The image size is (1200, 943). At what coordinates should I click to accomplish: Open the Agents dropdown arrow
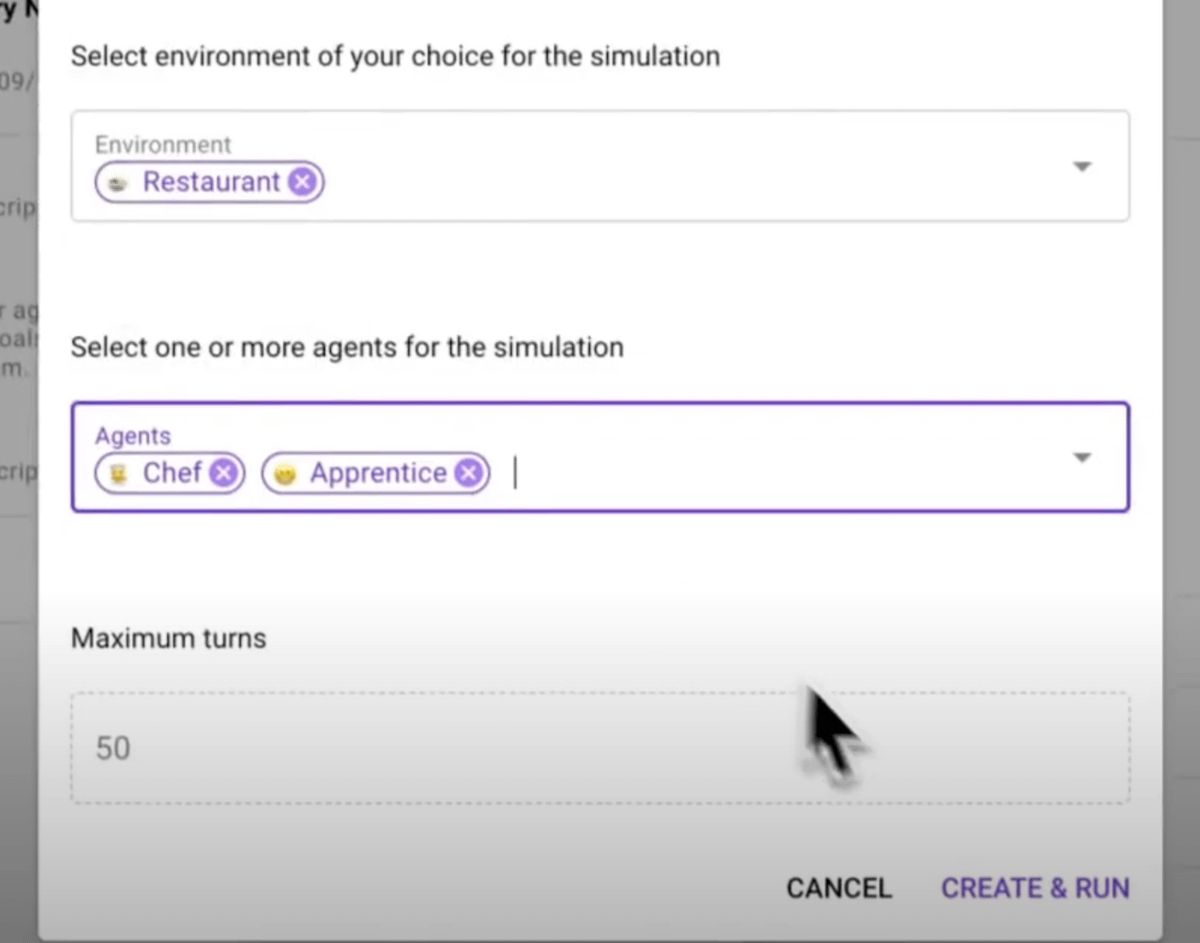[x=1081, y=457]
